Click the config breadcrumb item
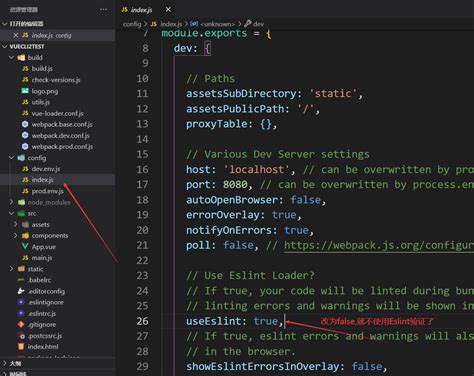474x376 pixels. point(132,24)
